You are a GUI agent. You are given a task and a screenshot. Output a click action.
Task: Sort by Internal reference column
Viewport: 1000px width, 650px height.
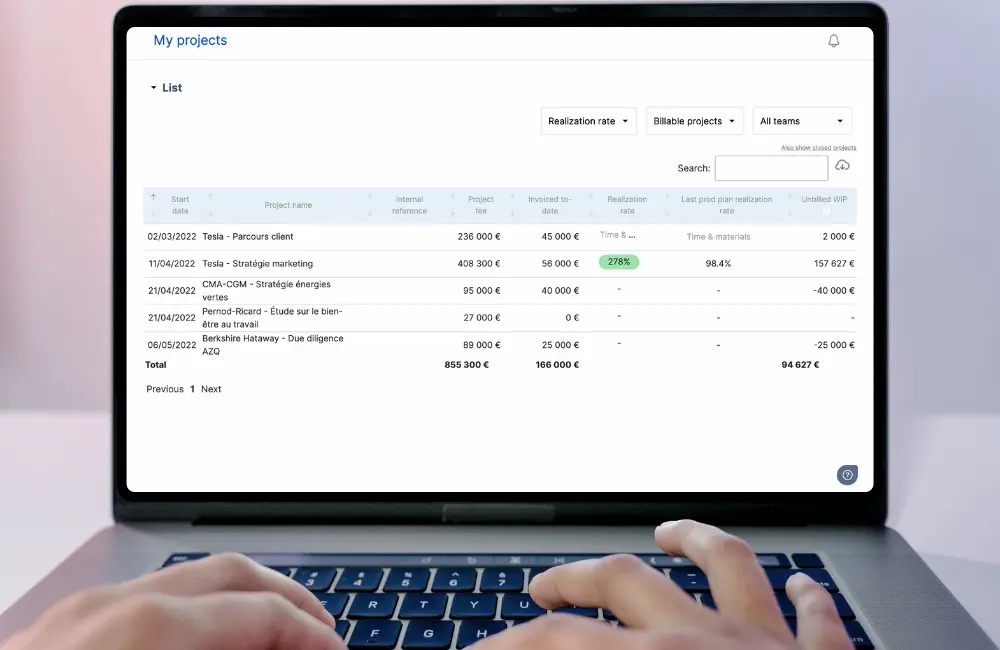click(x=409, y=205)
